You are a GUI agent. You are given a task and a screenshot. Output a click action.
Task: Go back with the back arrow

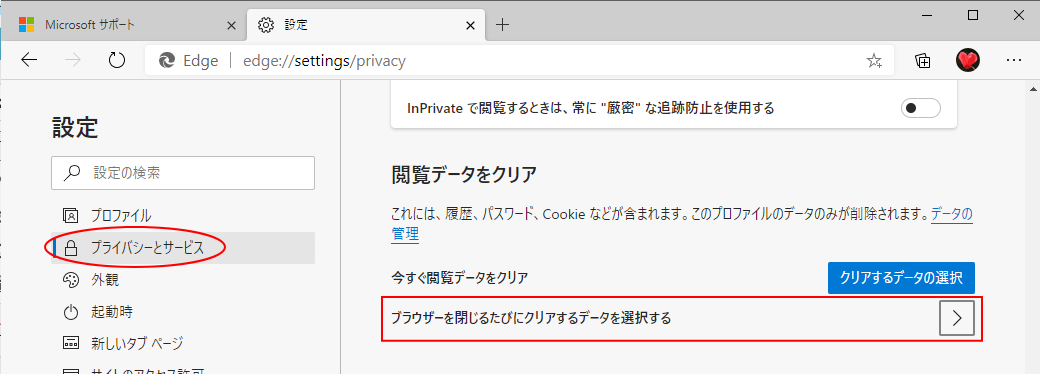coord(29,61)
